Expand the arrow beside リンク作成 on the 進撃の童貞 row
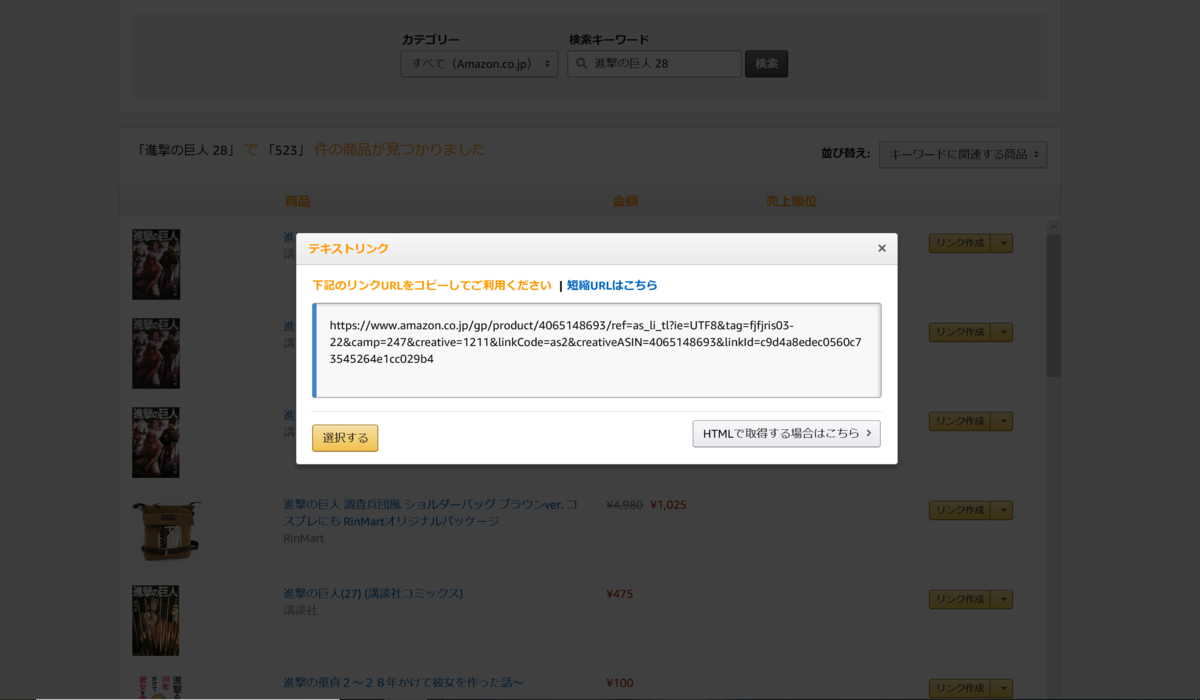Viewport: 1200px width, 700px height. (x=1002, y=688)
